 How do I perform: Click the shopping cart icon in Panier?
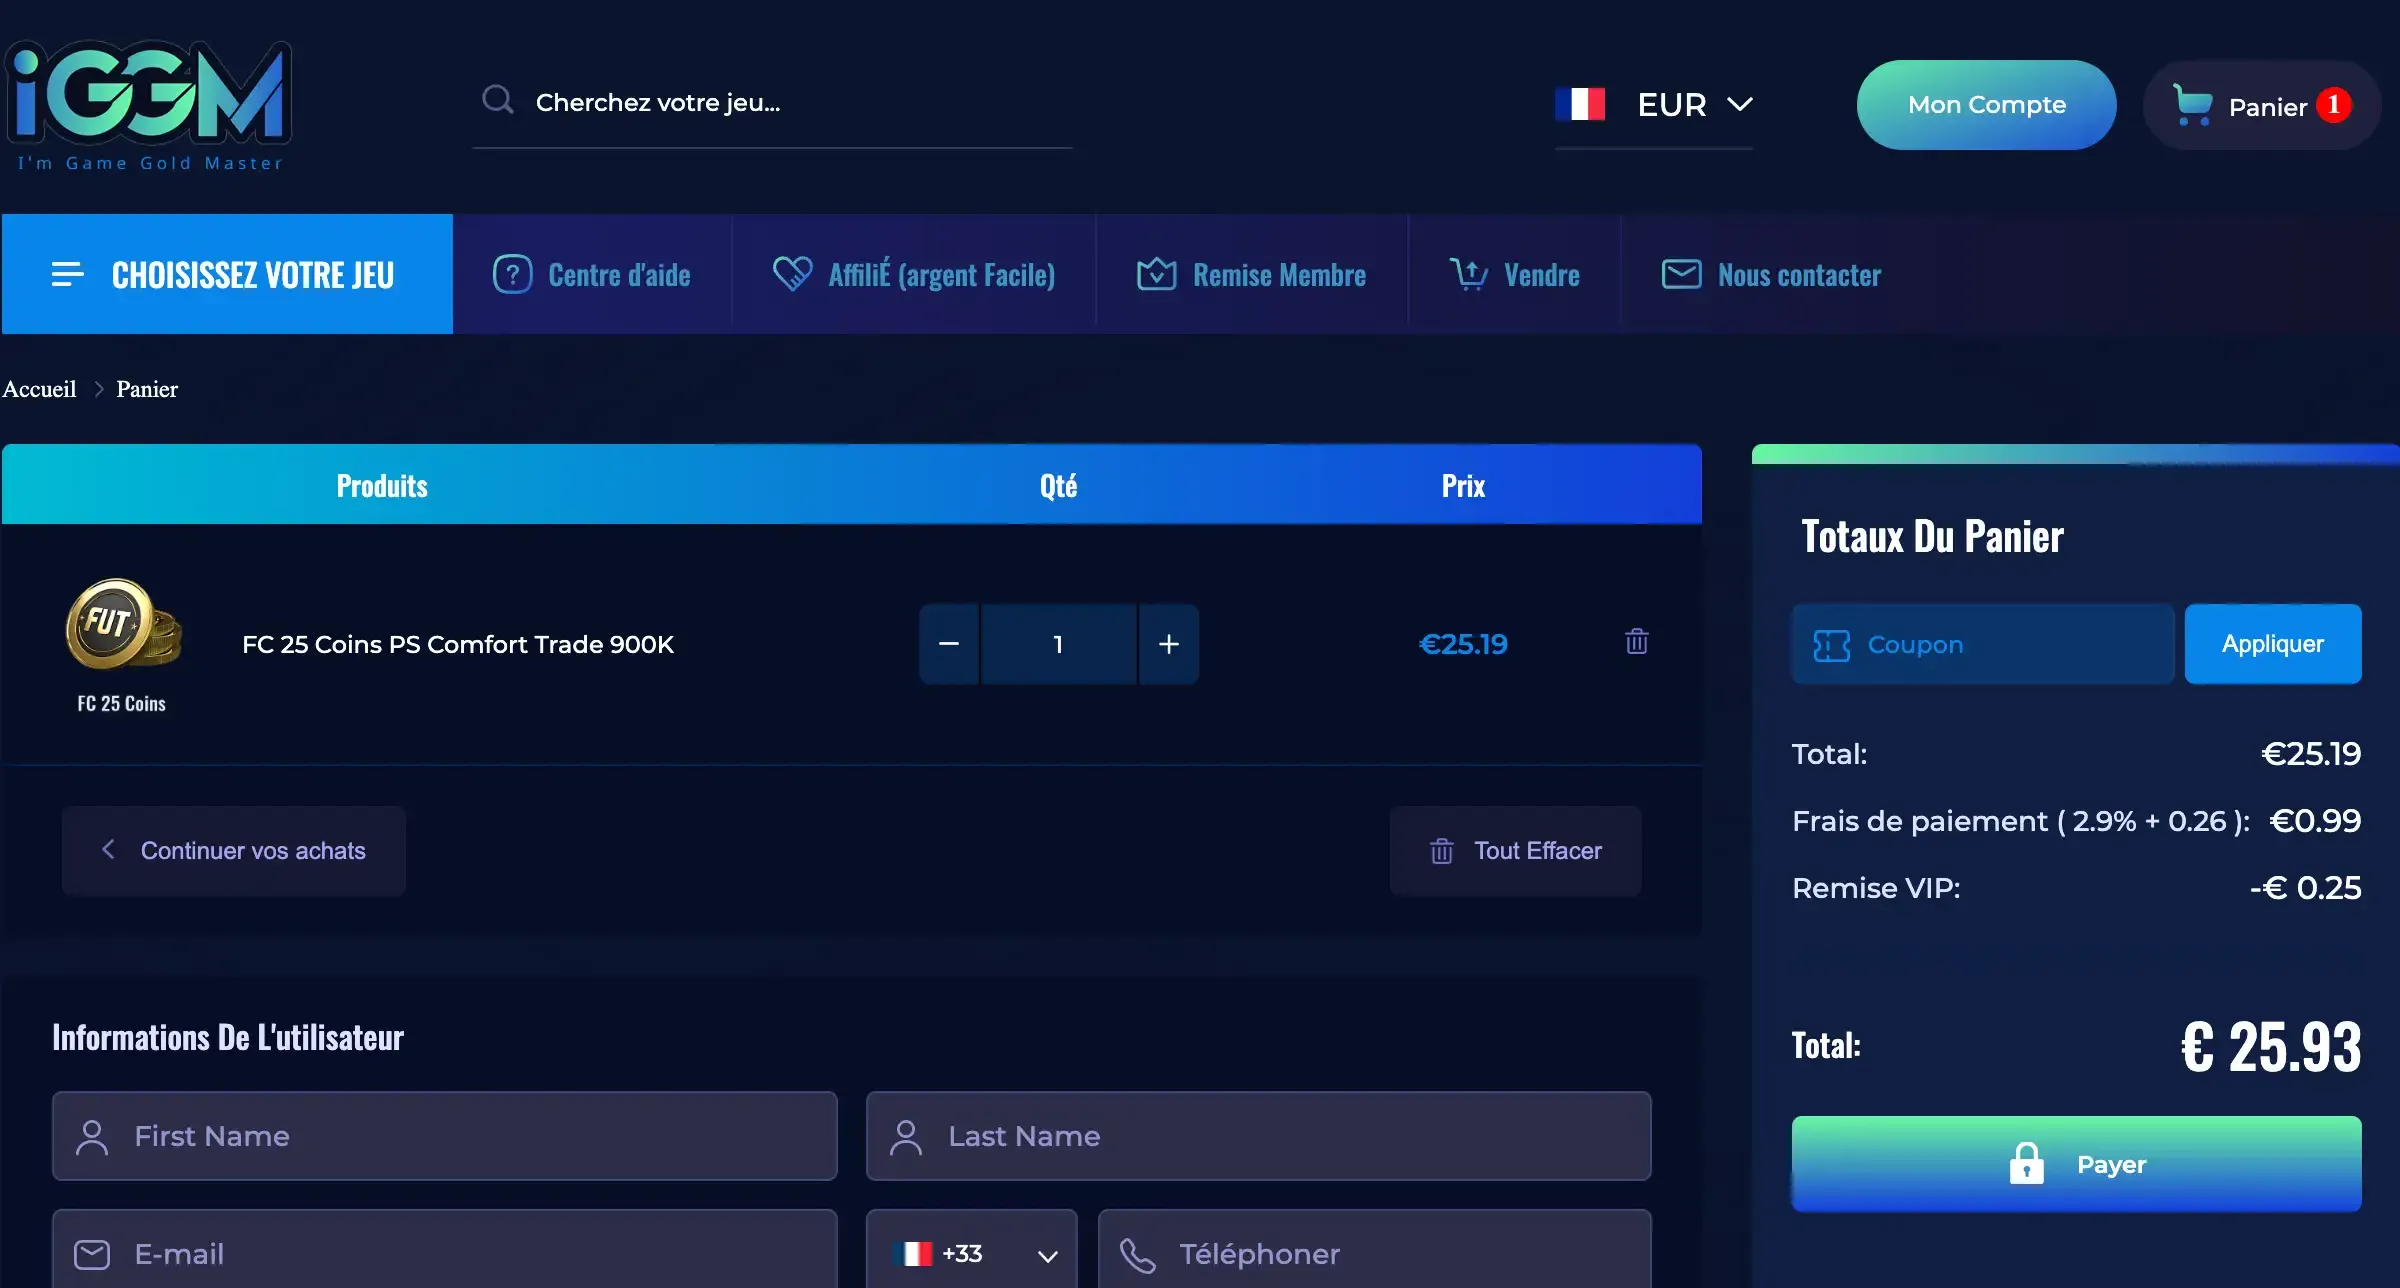(x=2192, y=105)
